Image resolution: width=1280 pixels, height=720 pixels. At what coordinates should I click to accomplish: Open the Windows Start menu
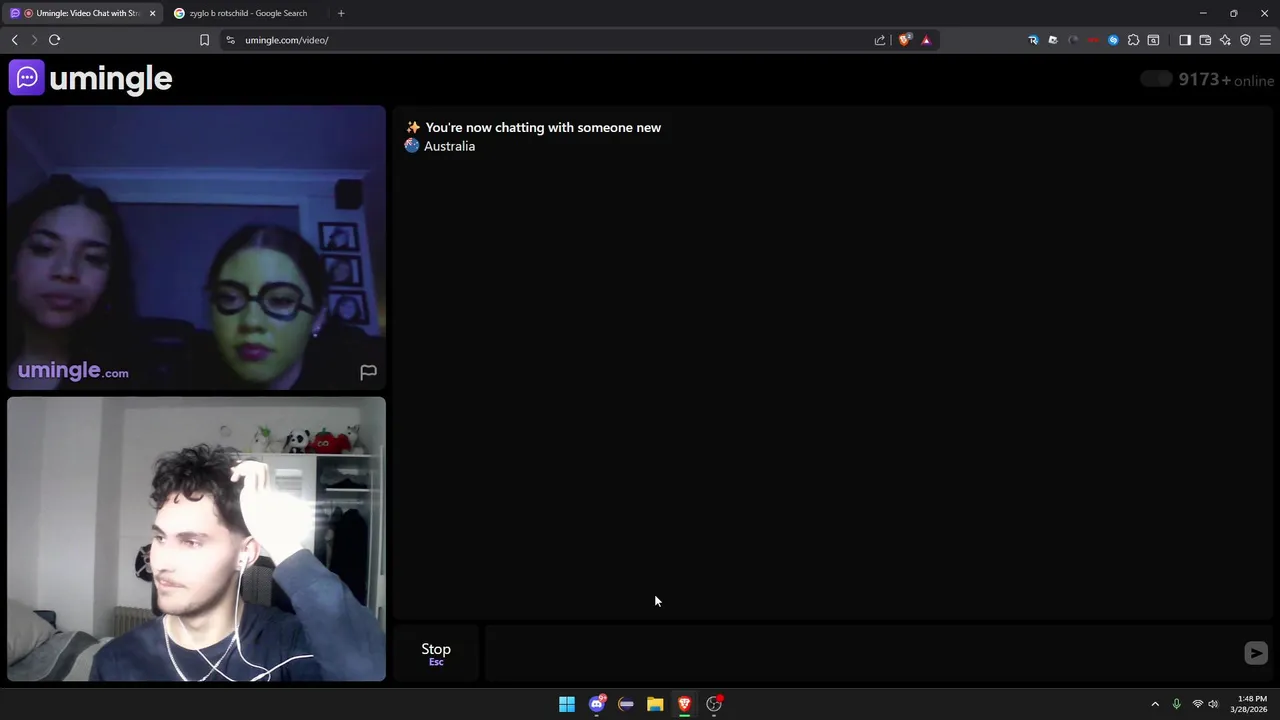[567, 704]
